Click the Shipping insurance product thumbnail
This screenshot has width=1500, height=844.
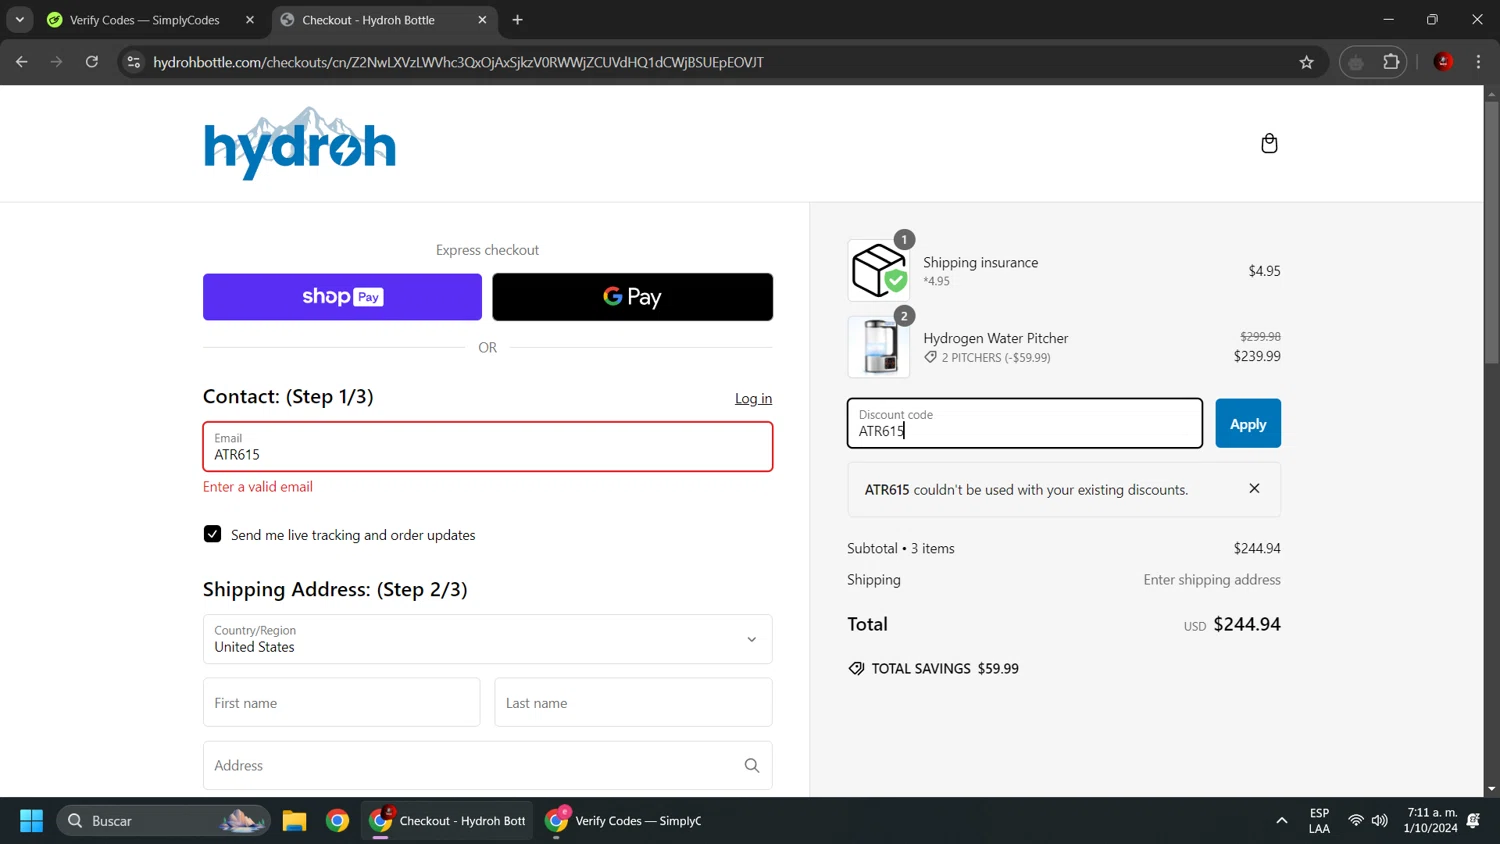click(878, 270)
